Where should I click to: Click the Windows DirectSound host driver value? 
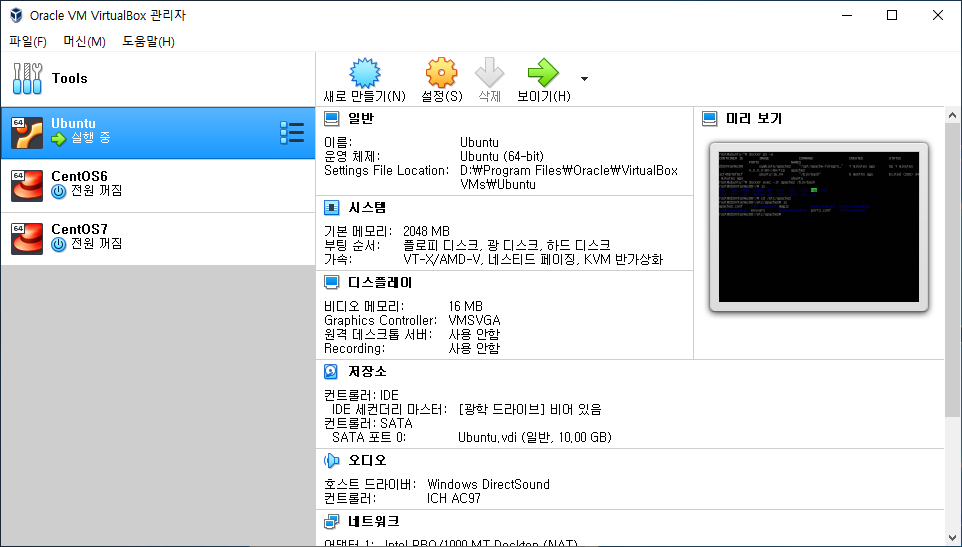point(488,485)
